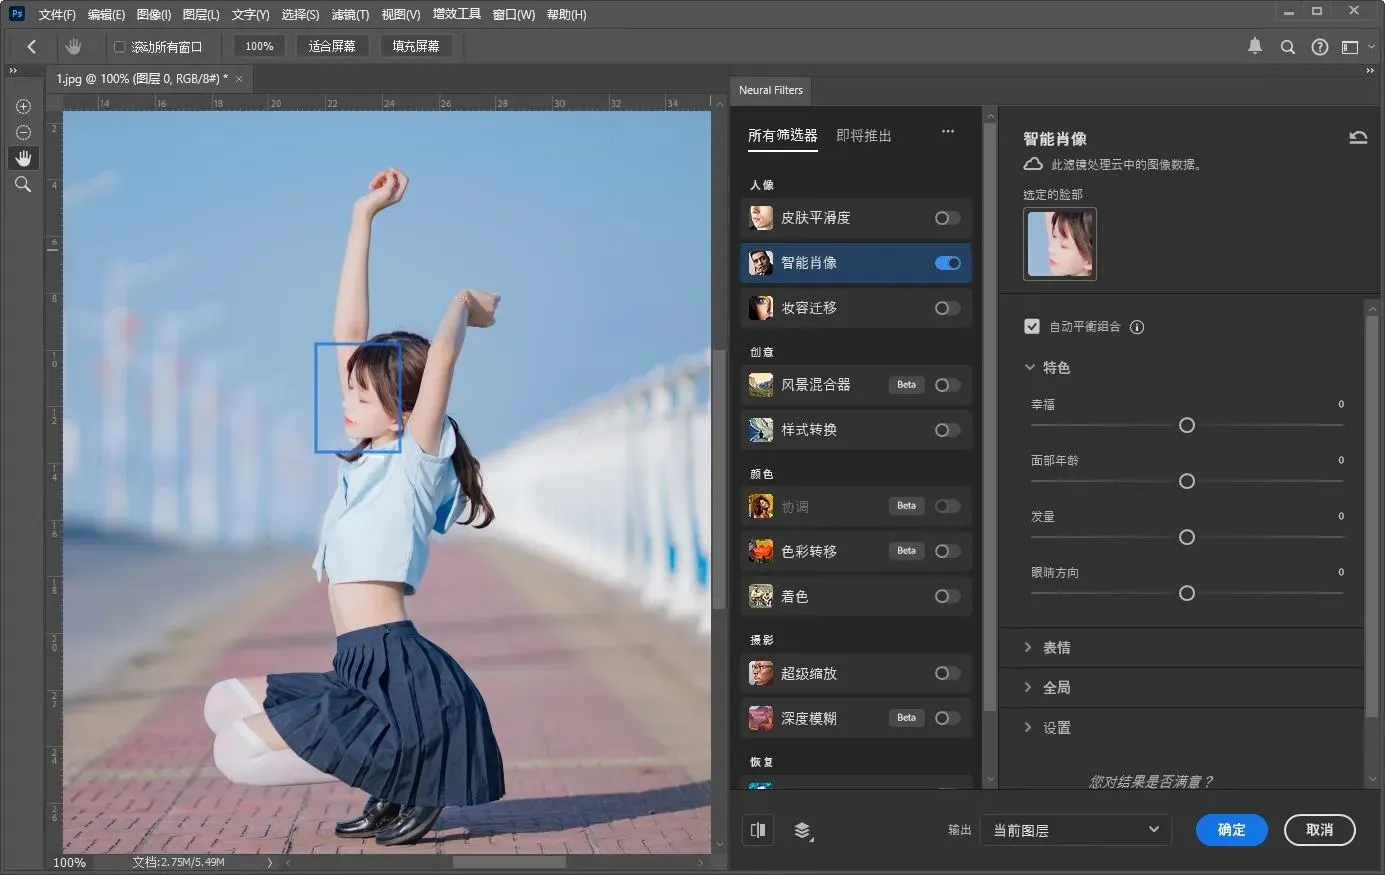Image resolution: width=1385 pixels, height=875 pixels.
Task: Open the 滤镜(T) menu
Action: tap(350, 15)
